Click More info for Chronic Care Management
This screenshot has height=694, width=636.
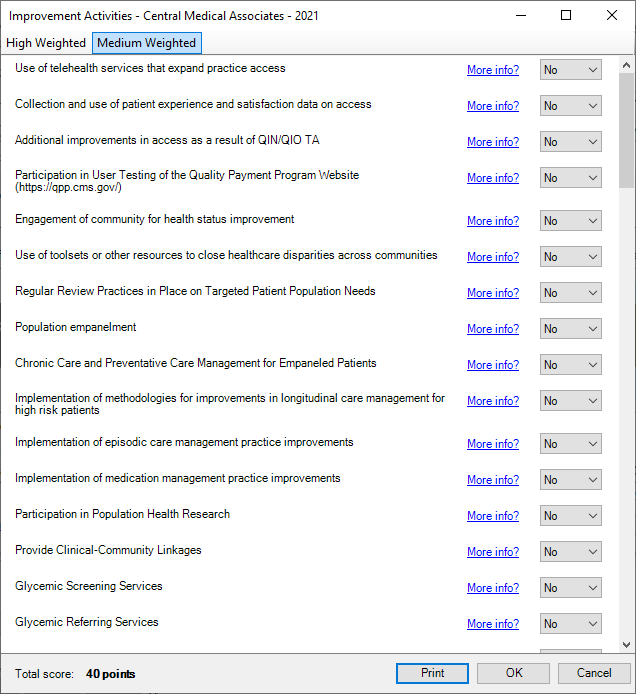(x=493, y=365)
